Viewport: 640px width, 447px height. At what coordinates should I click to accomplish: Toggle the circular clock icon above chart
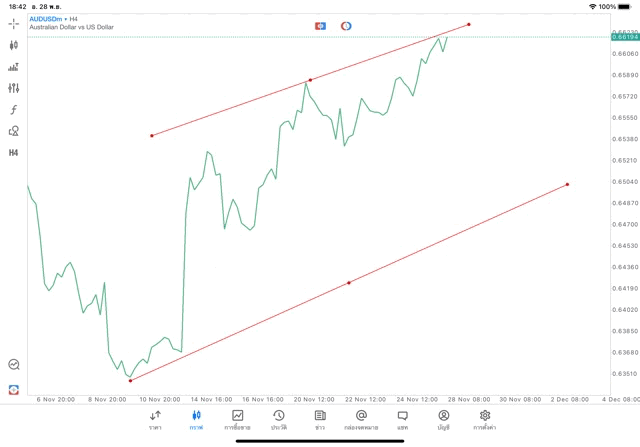346,25
